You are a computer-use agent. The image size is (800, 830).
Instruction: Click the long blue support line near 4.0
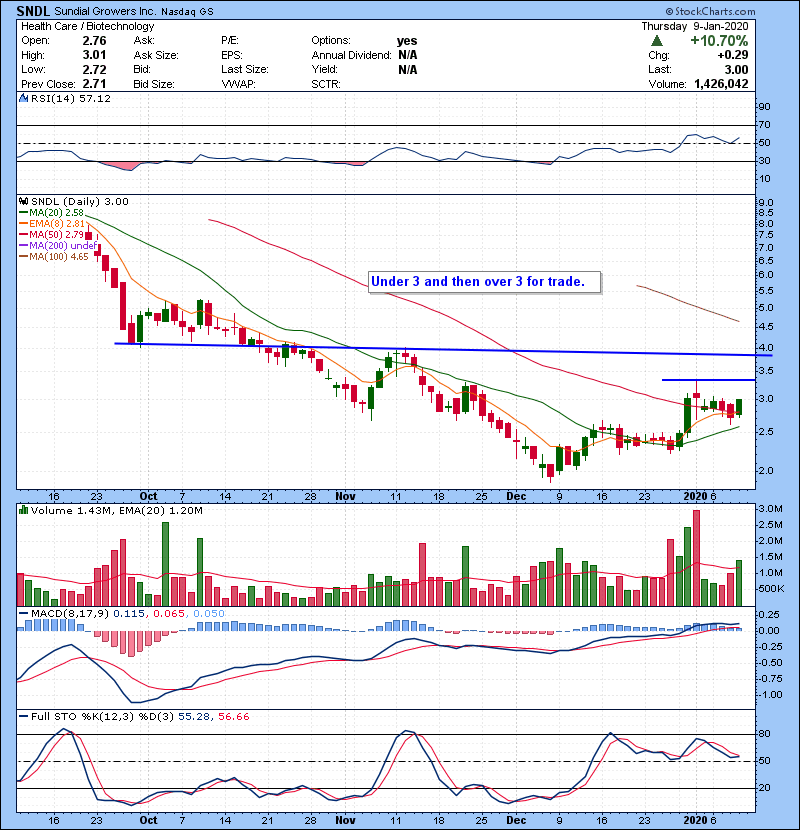[444, 350]
